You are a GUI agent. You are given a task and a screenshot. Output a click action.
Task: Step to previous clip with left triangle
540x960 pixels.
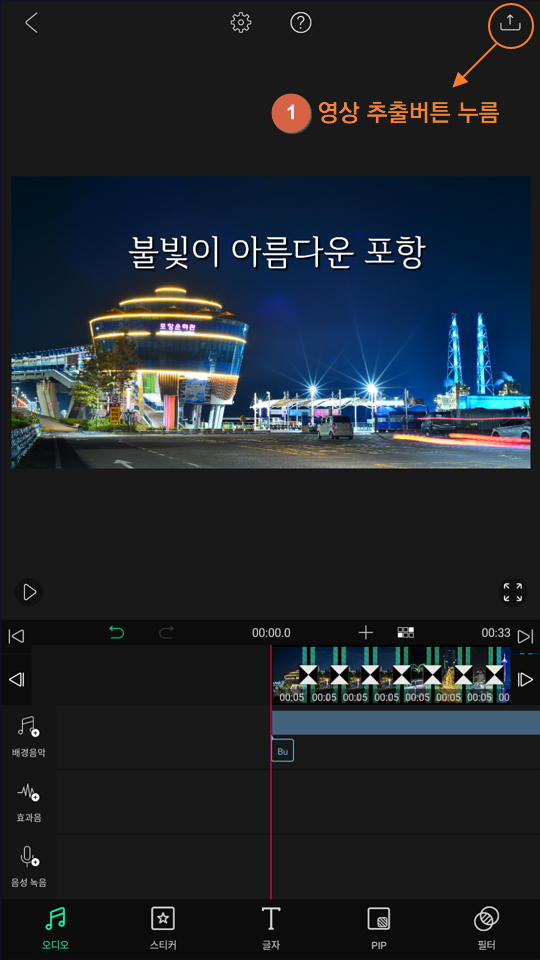17,679
